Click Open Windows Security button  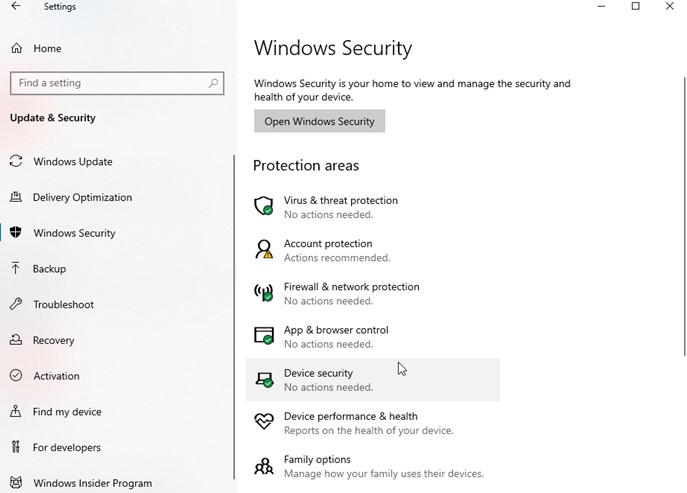click(319, 121)
